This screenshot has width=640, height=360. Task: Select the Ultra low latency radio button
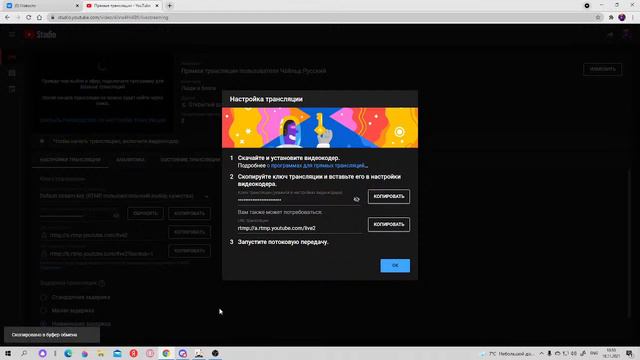[44, 324]
